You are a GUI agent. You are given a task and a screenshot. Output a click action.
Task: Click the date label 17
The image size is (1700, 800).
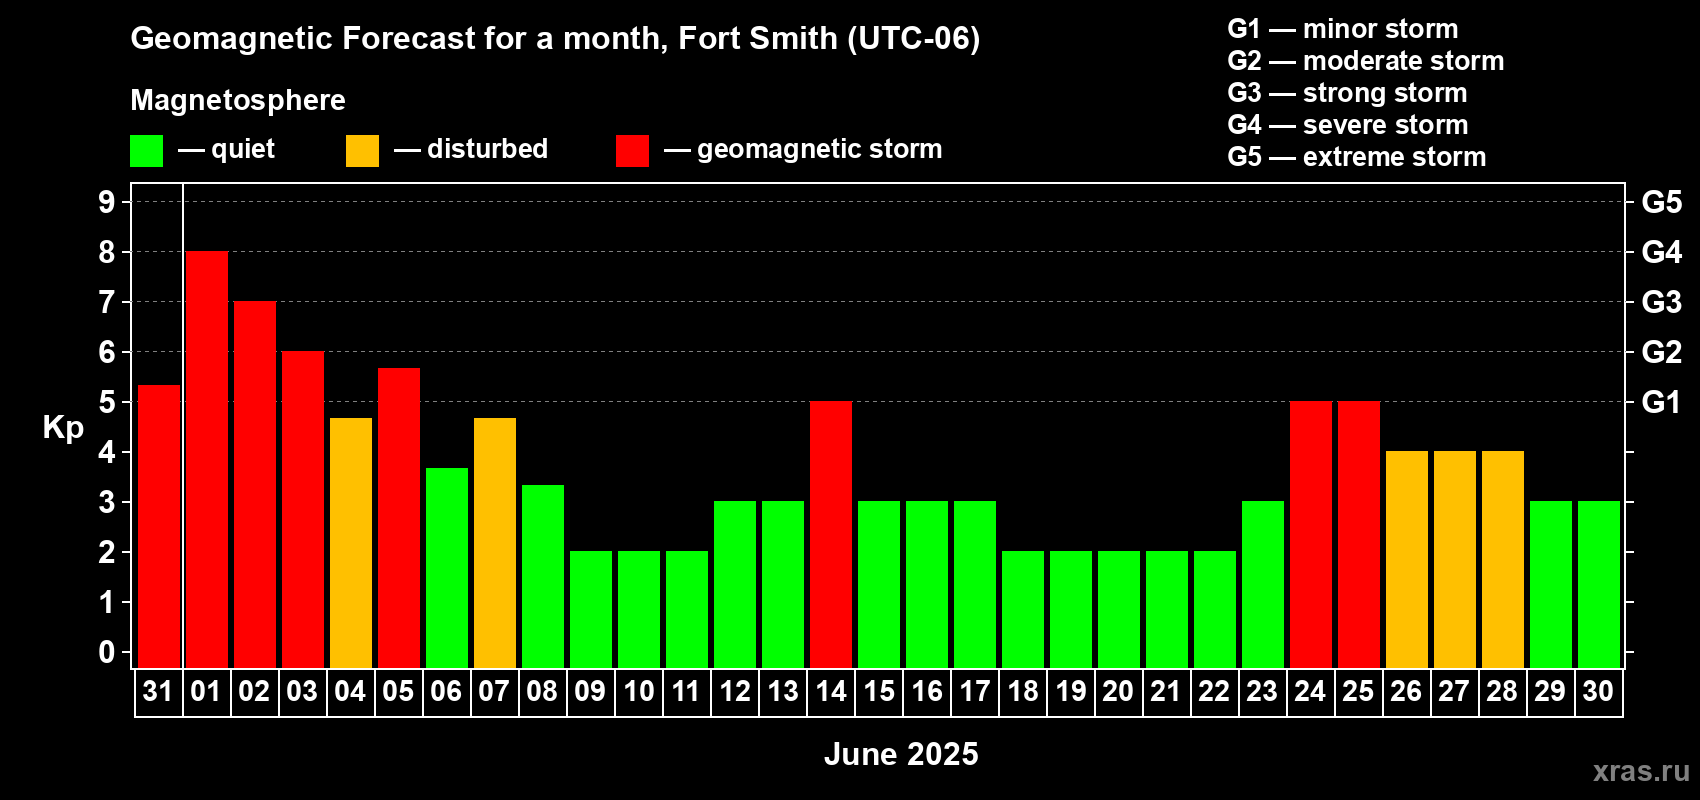click(x=975, y=691)
